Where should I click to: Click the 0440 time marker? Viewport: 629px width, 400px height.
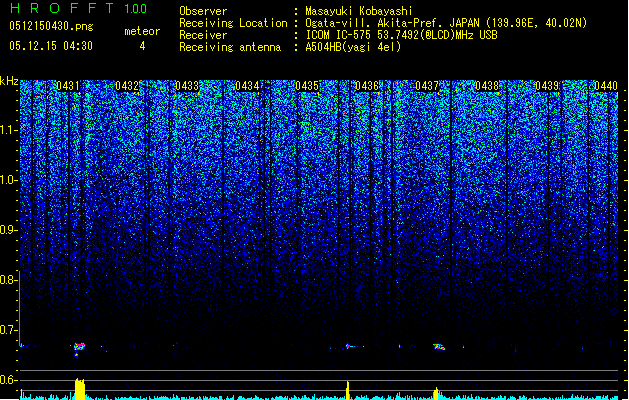[x=606, y=86]
